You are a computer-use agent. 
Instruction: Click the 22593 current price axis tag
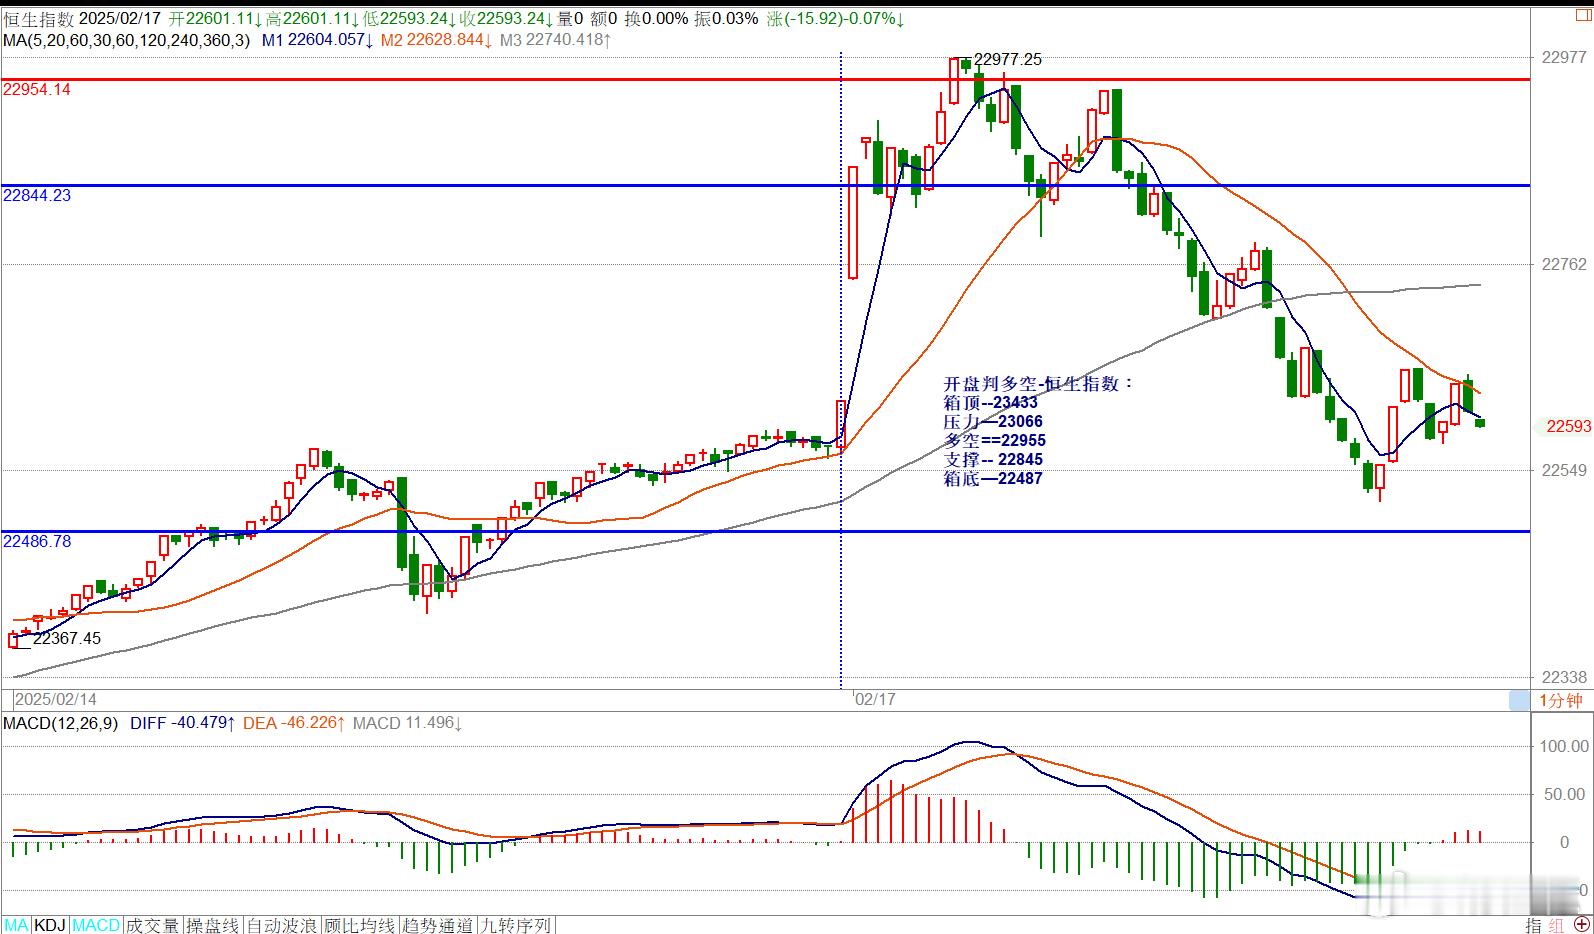pyautogui.click(x=1567, y=426)
